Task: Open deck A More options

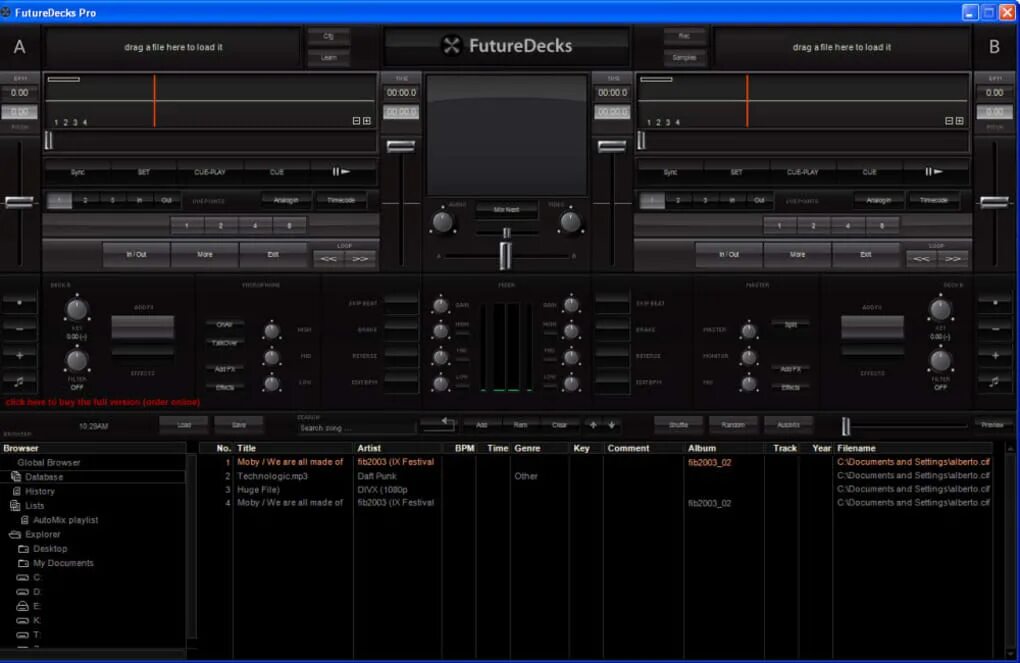Action: pos(205,254)
